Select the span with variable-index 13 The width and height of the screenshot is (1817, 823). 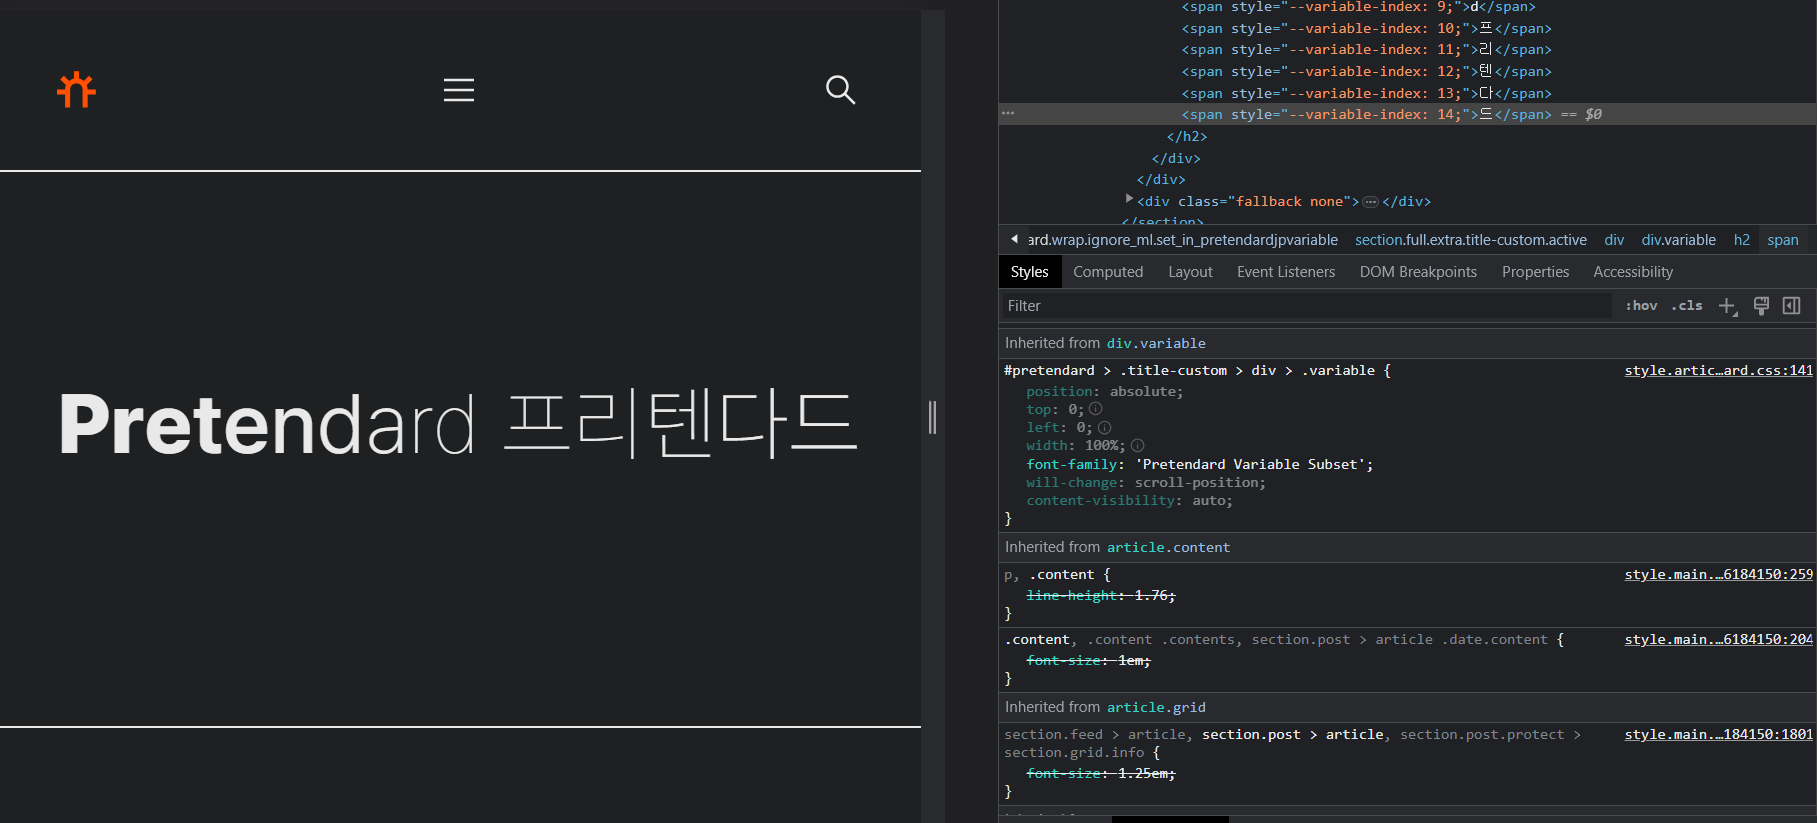click(1366, 93)
